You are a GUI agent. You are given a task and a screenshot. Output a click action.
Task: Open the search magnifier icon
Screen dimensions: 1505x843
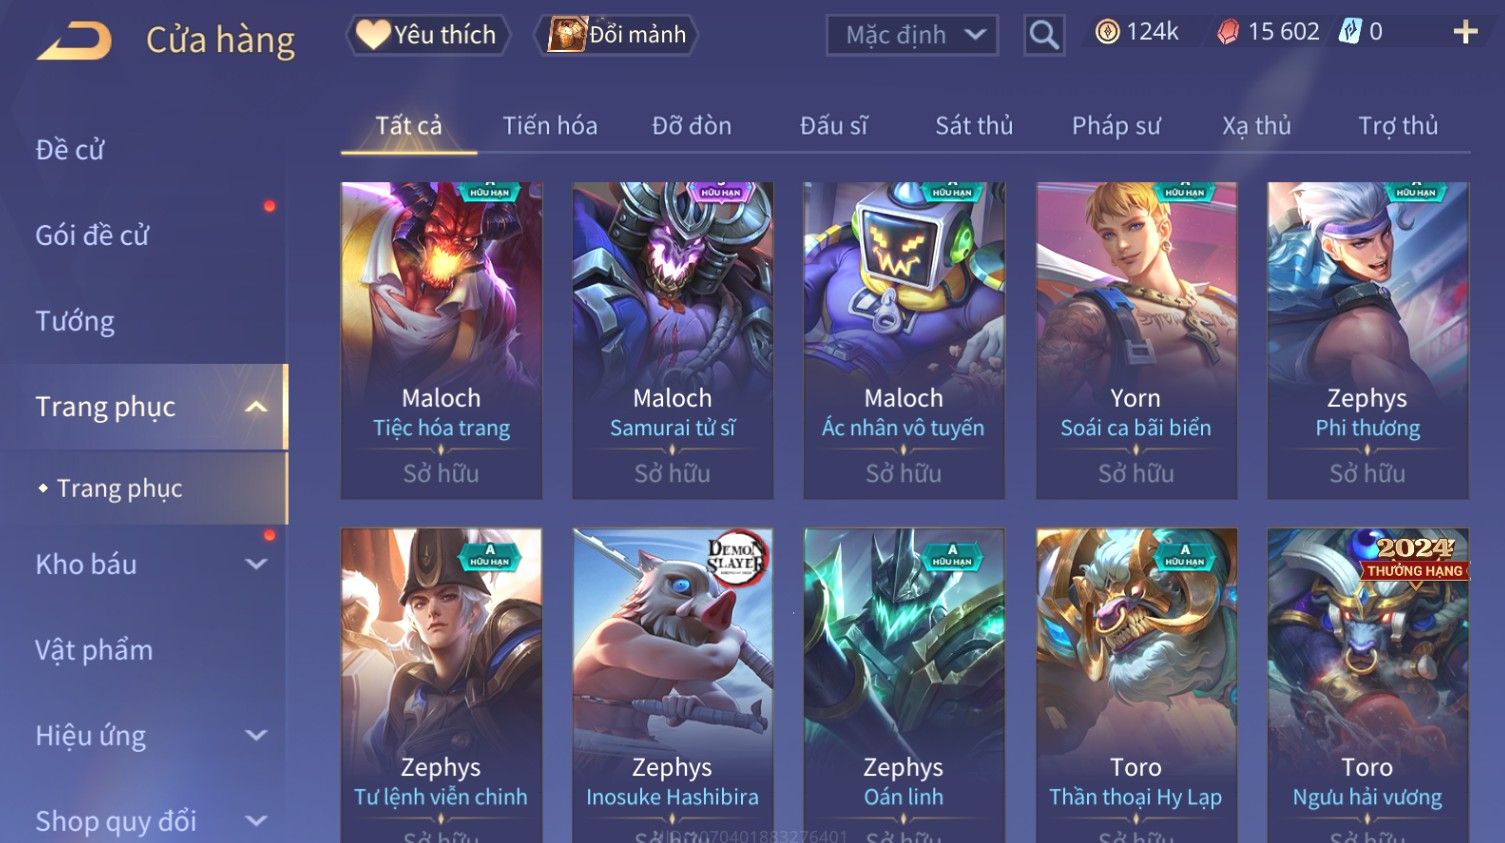[x=1043, y=35]
